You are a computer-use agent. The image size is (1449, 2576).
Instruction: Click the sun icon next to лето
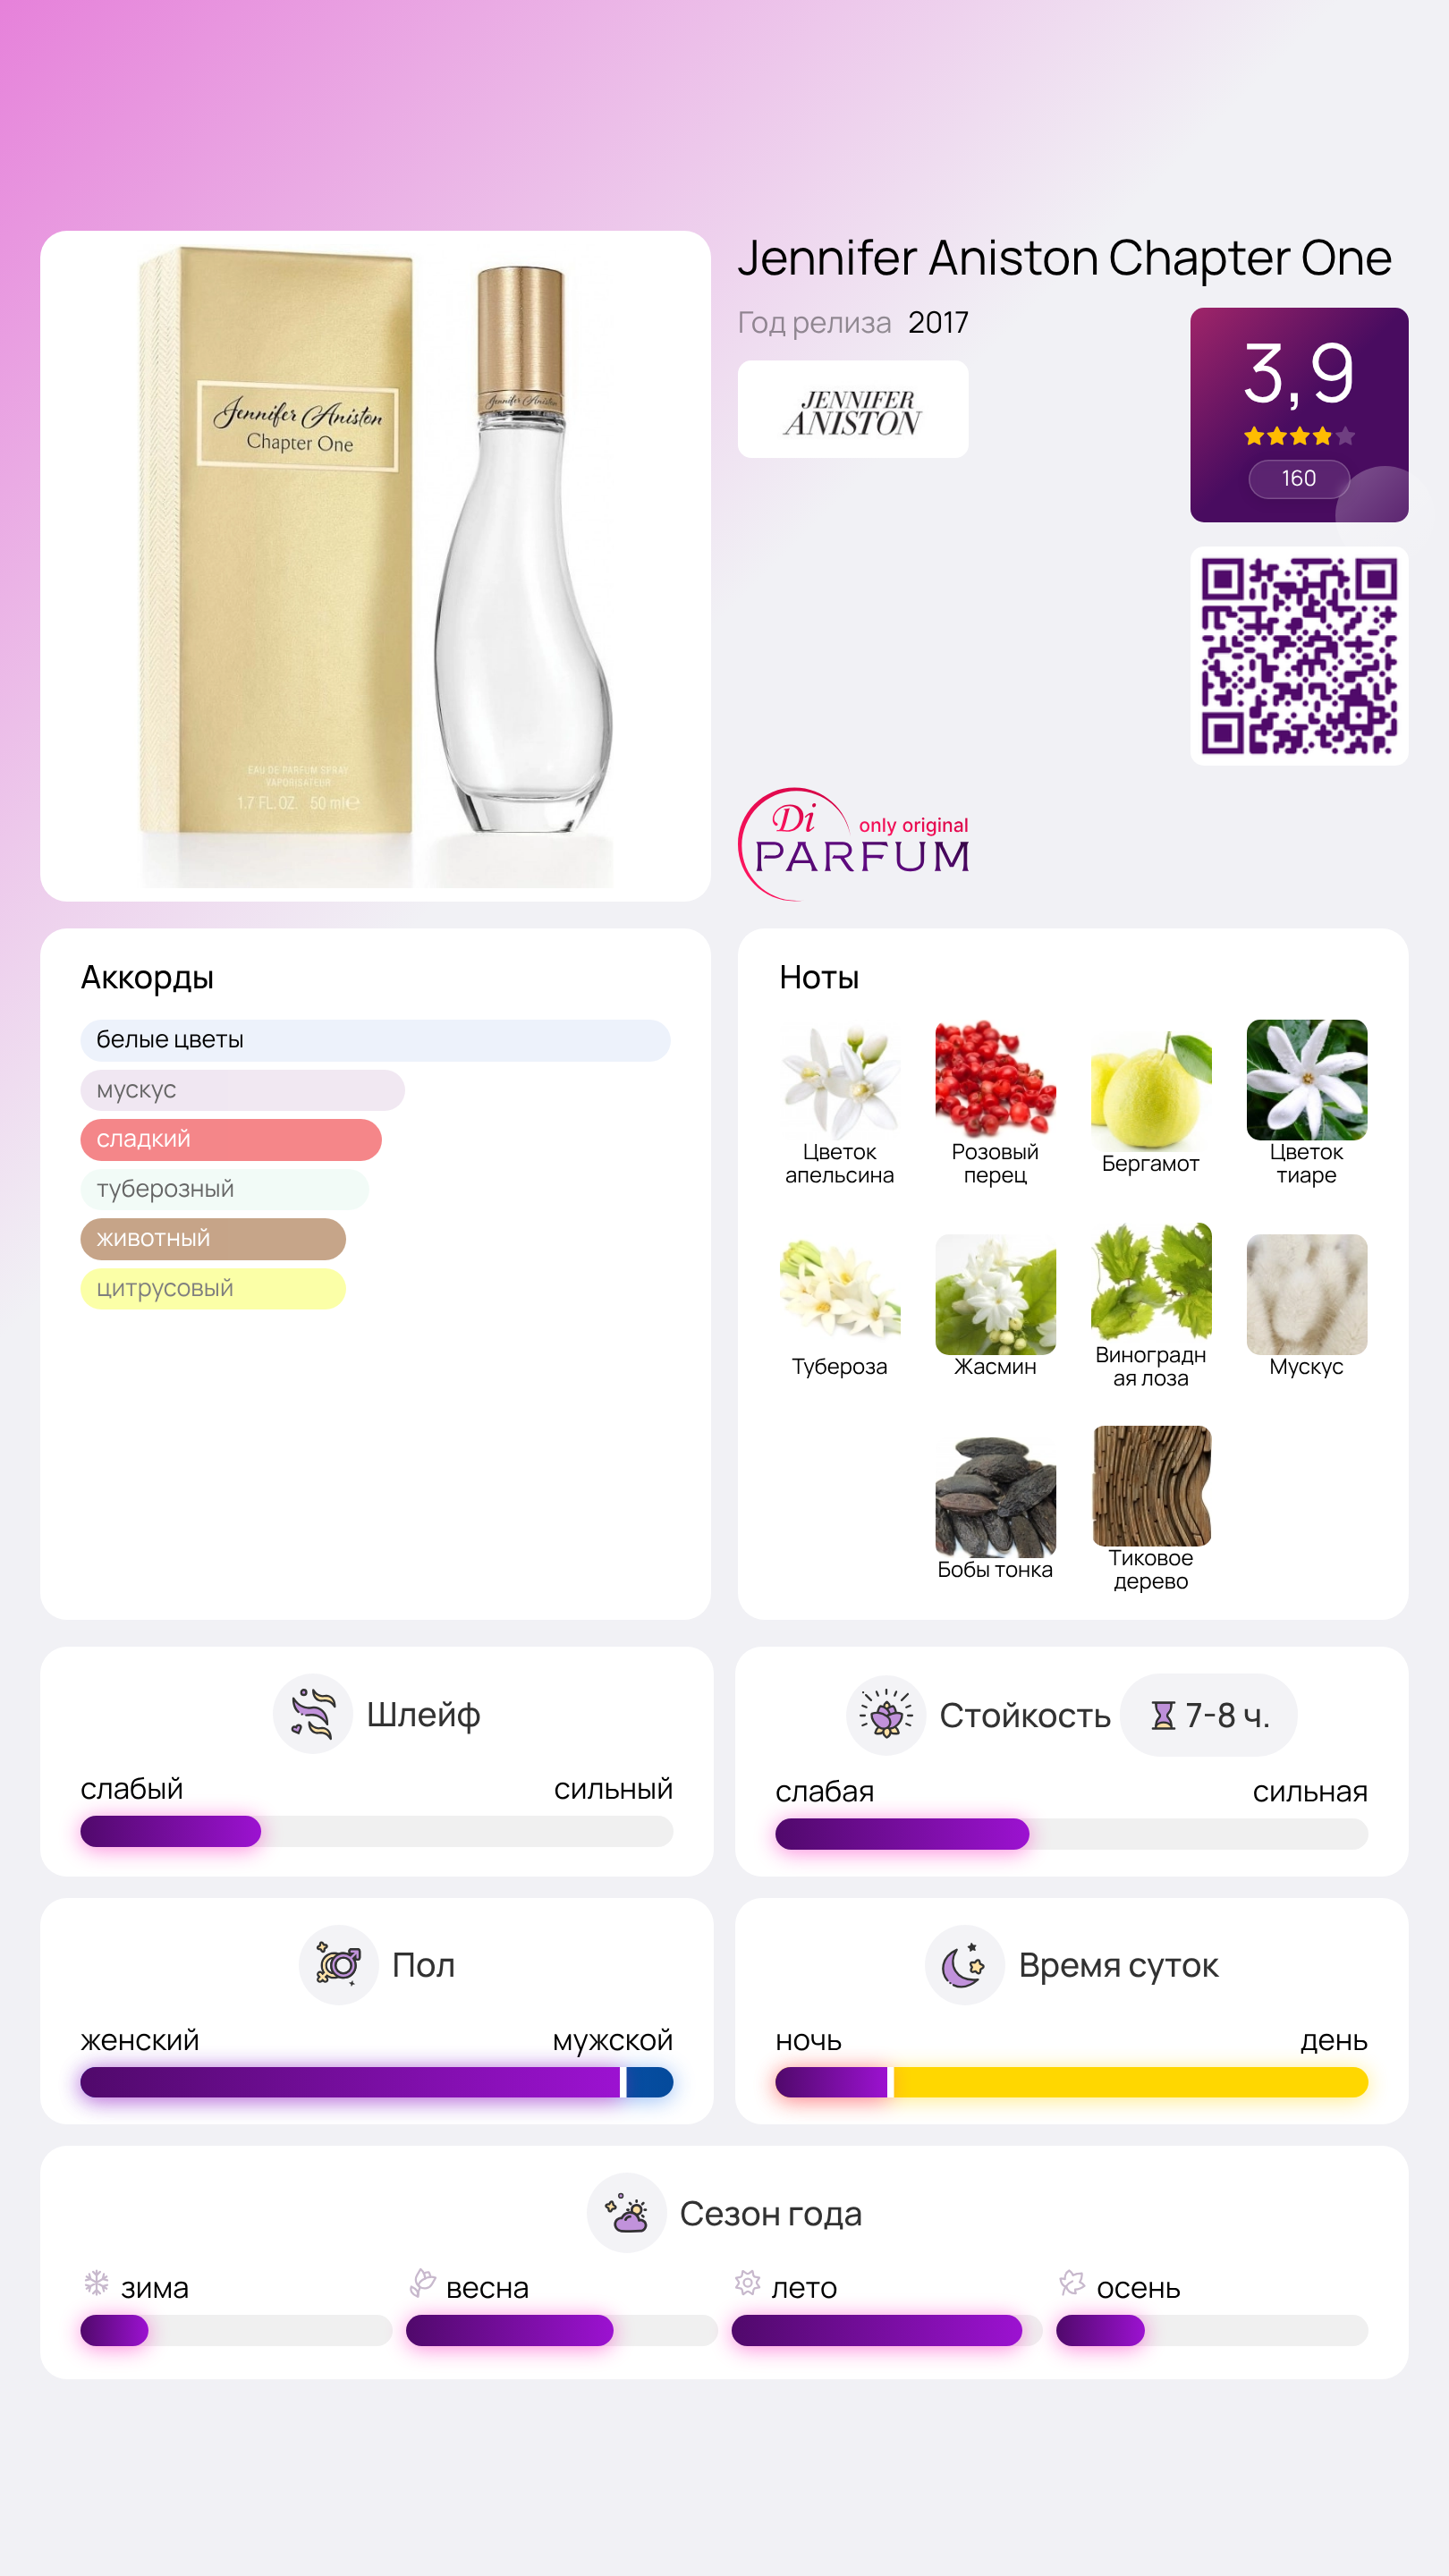click(x=747, y=2283)
